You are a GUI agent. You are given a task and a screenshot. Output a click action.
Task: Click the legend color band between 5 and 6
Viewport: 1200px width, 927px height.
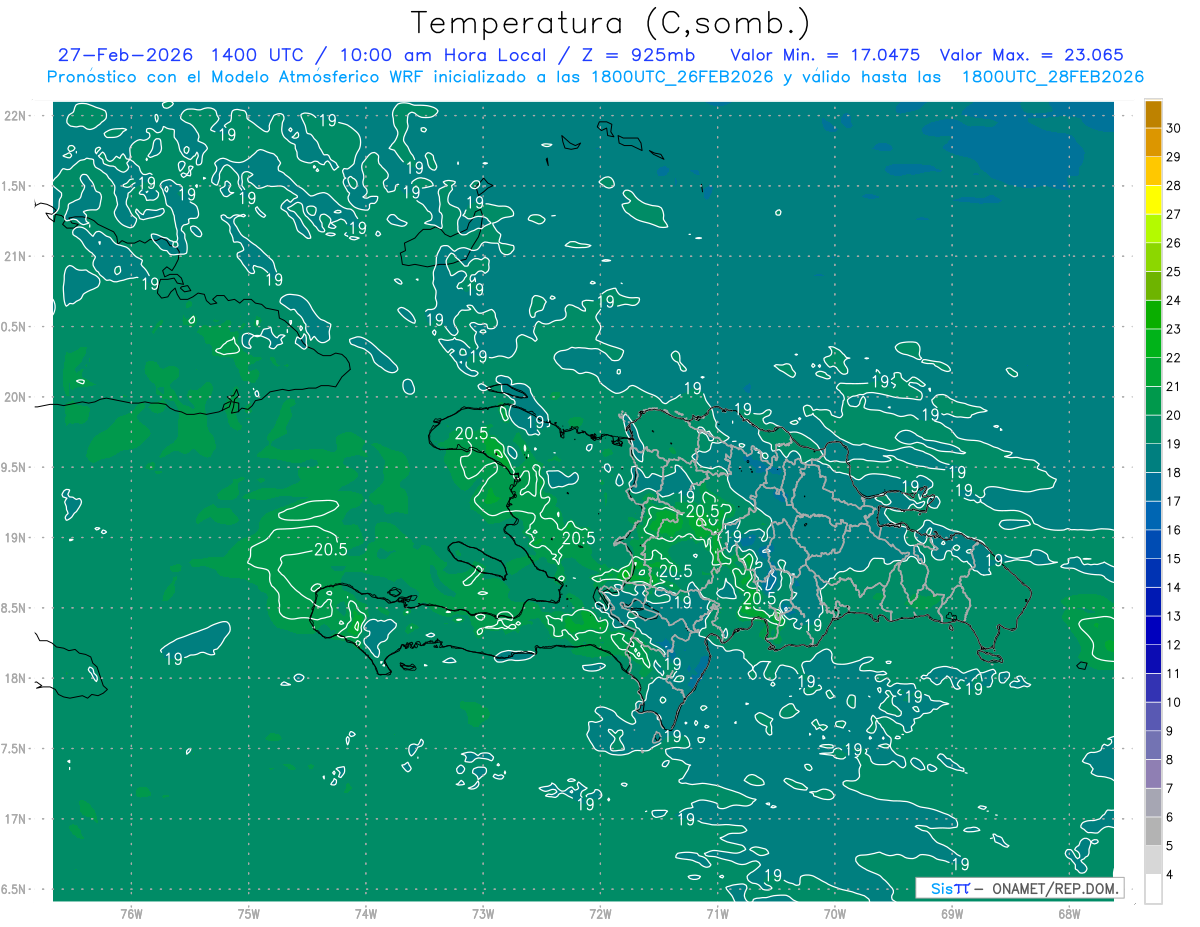(x=1153, y=832)
